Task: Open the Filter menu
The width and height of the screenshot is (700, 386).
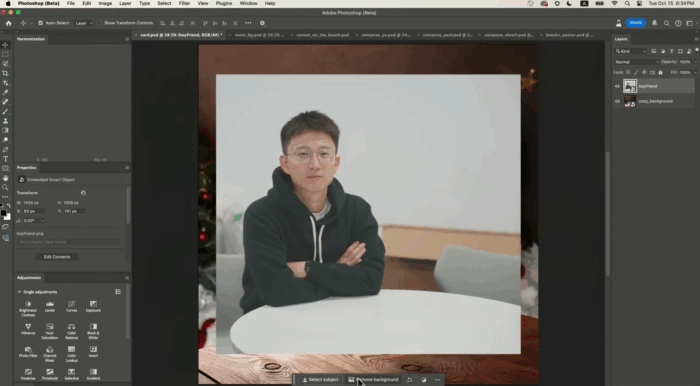Action: tap(184, 3)
